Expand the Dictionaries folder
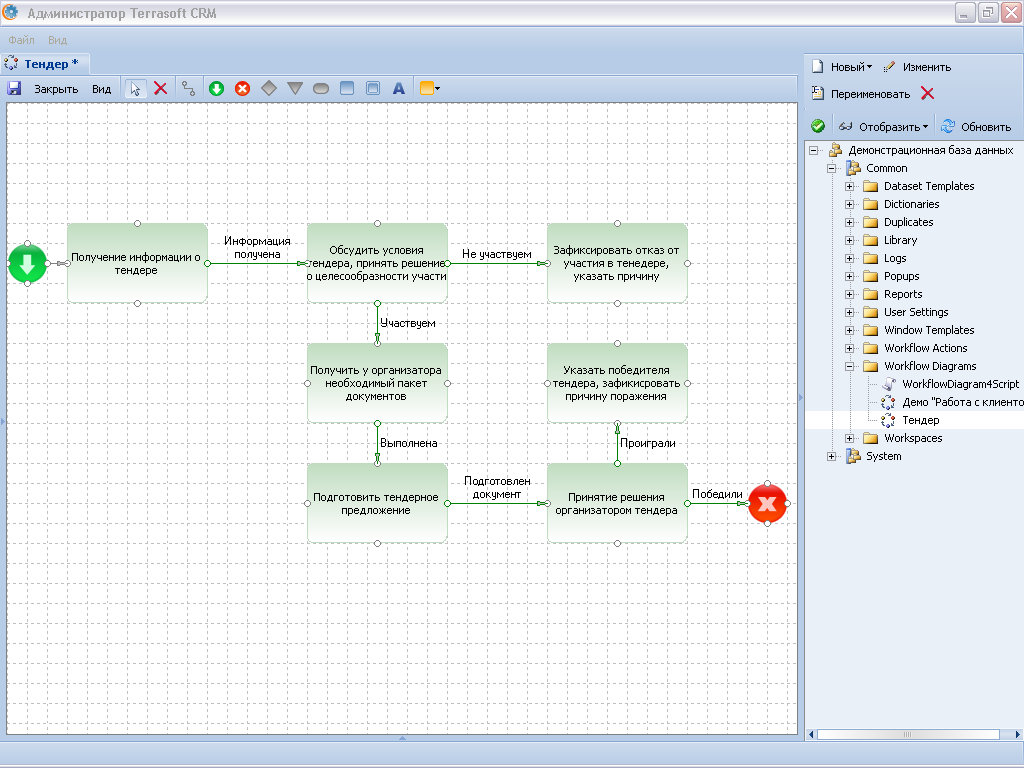The height and width of the screenshot is (768, 1024). coord(849,204)
